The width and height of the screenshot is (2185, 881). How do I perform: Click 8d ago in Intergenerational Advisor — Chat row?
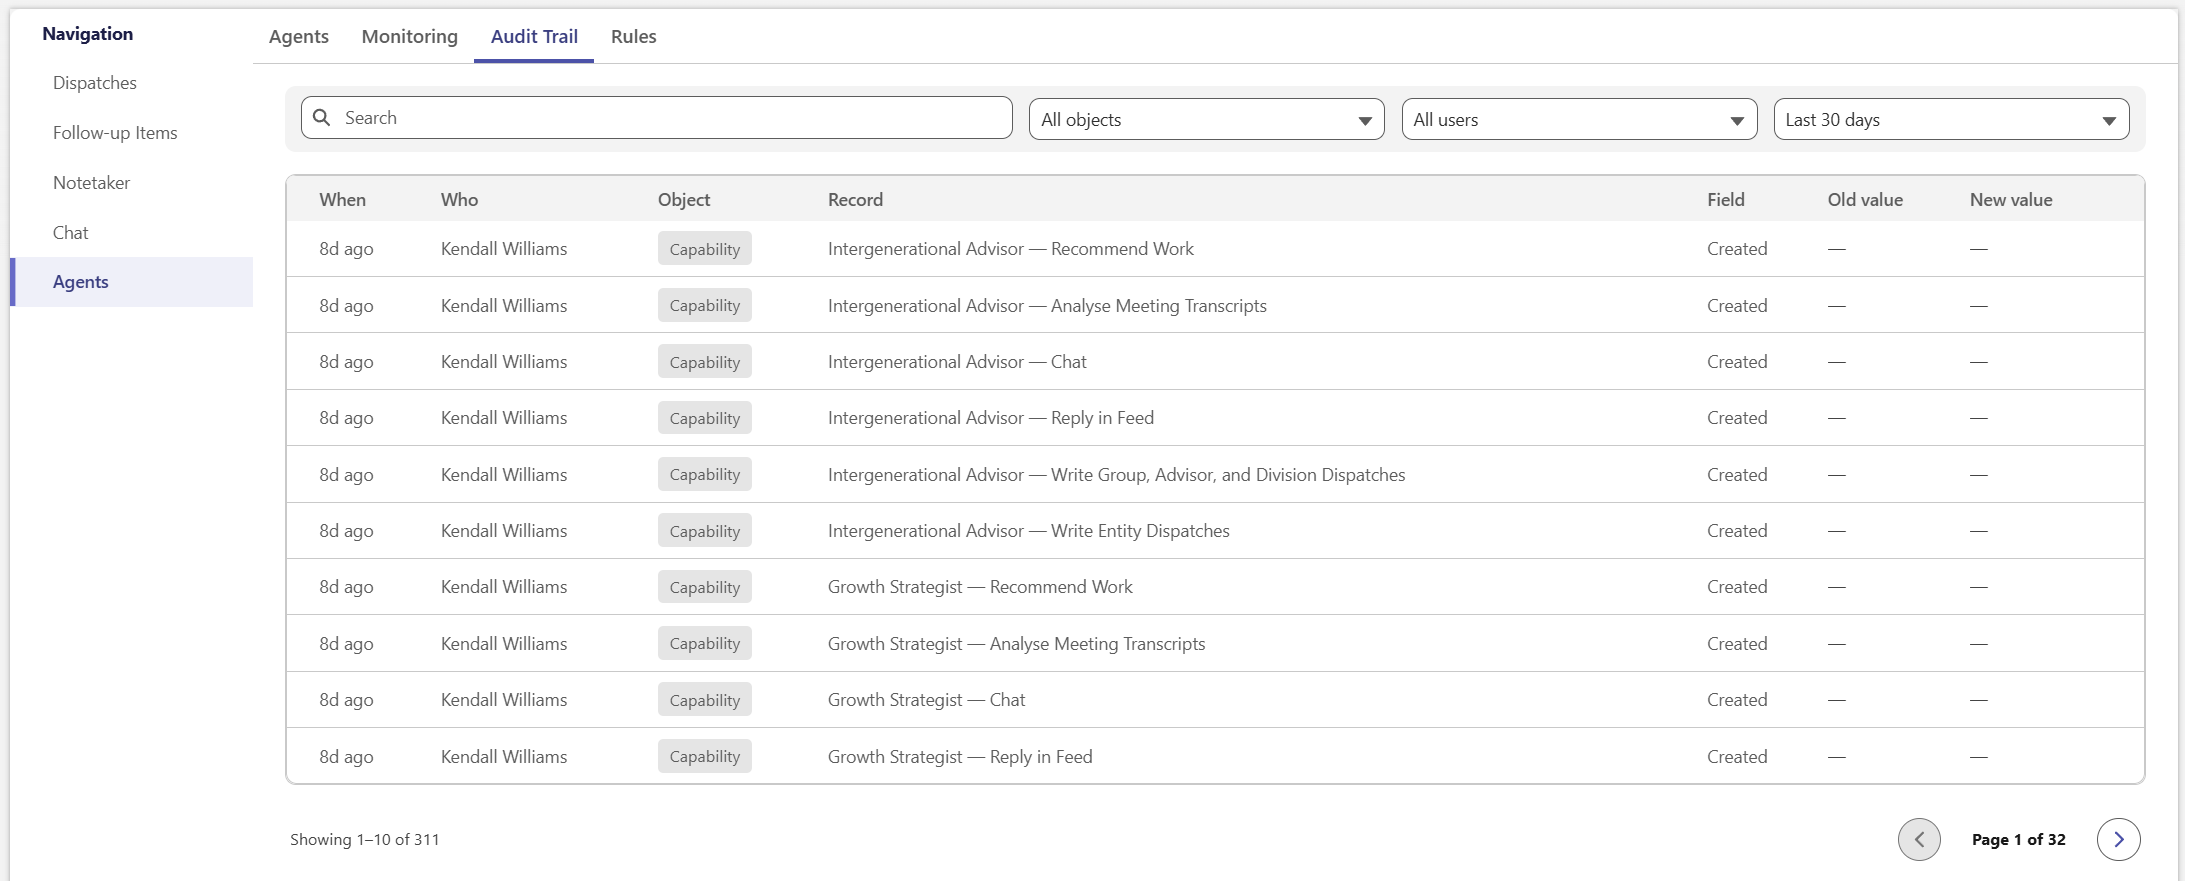click(346, 362)
